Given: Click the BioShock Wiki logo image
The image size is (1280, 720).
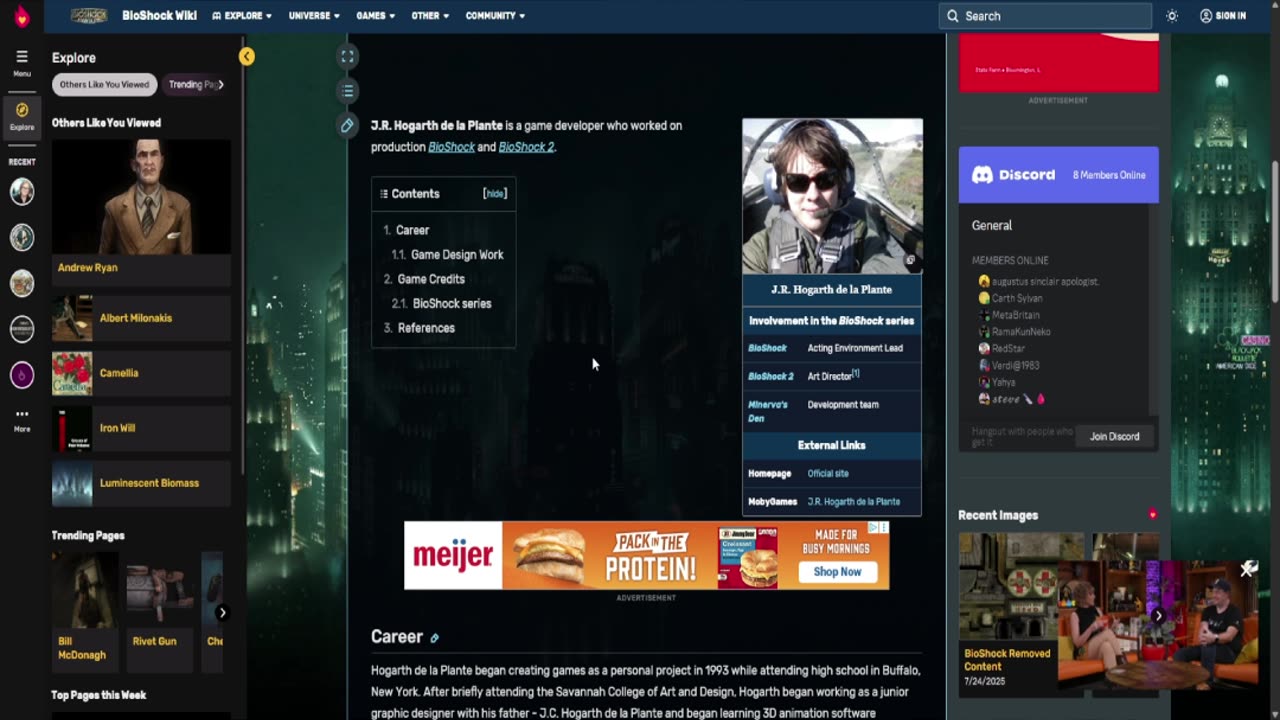Looking at the screenshot, I should click(90, 16).
